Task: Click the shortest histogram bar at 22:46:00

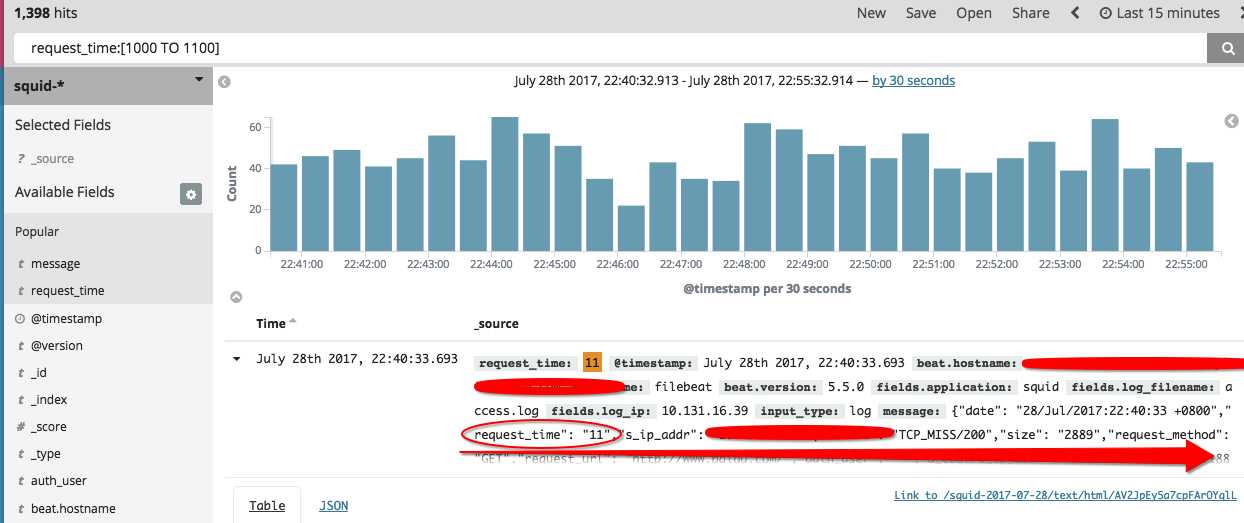Action: [631, 228]
